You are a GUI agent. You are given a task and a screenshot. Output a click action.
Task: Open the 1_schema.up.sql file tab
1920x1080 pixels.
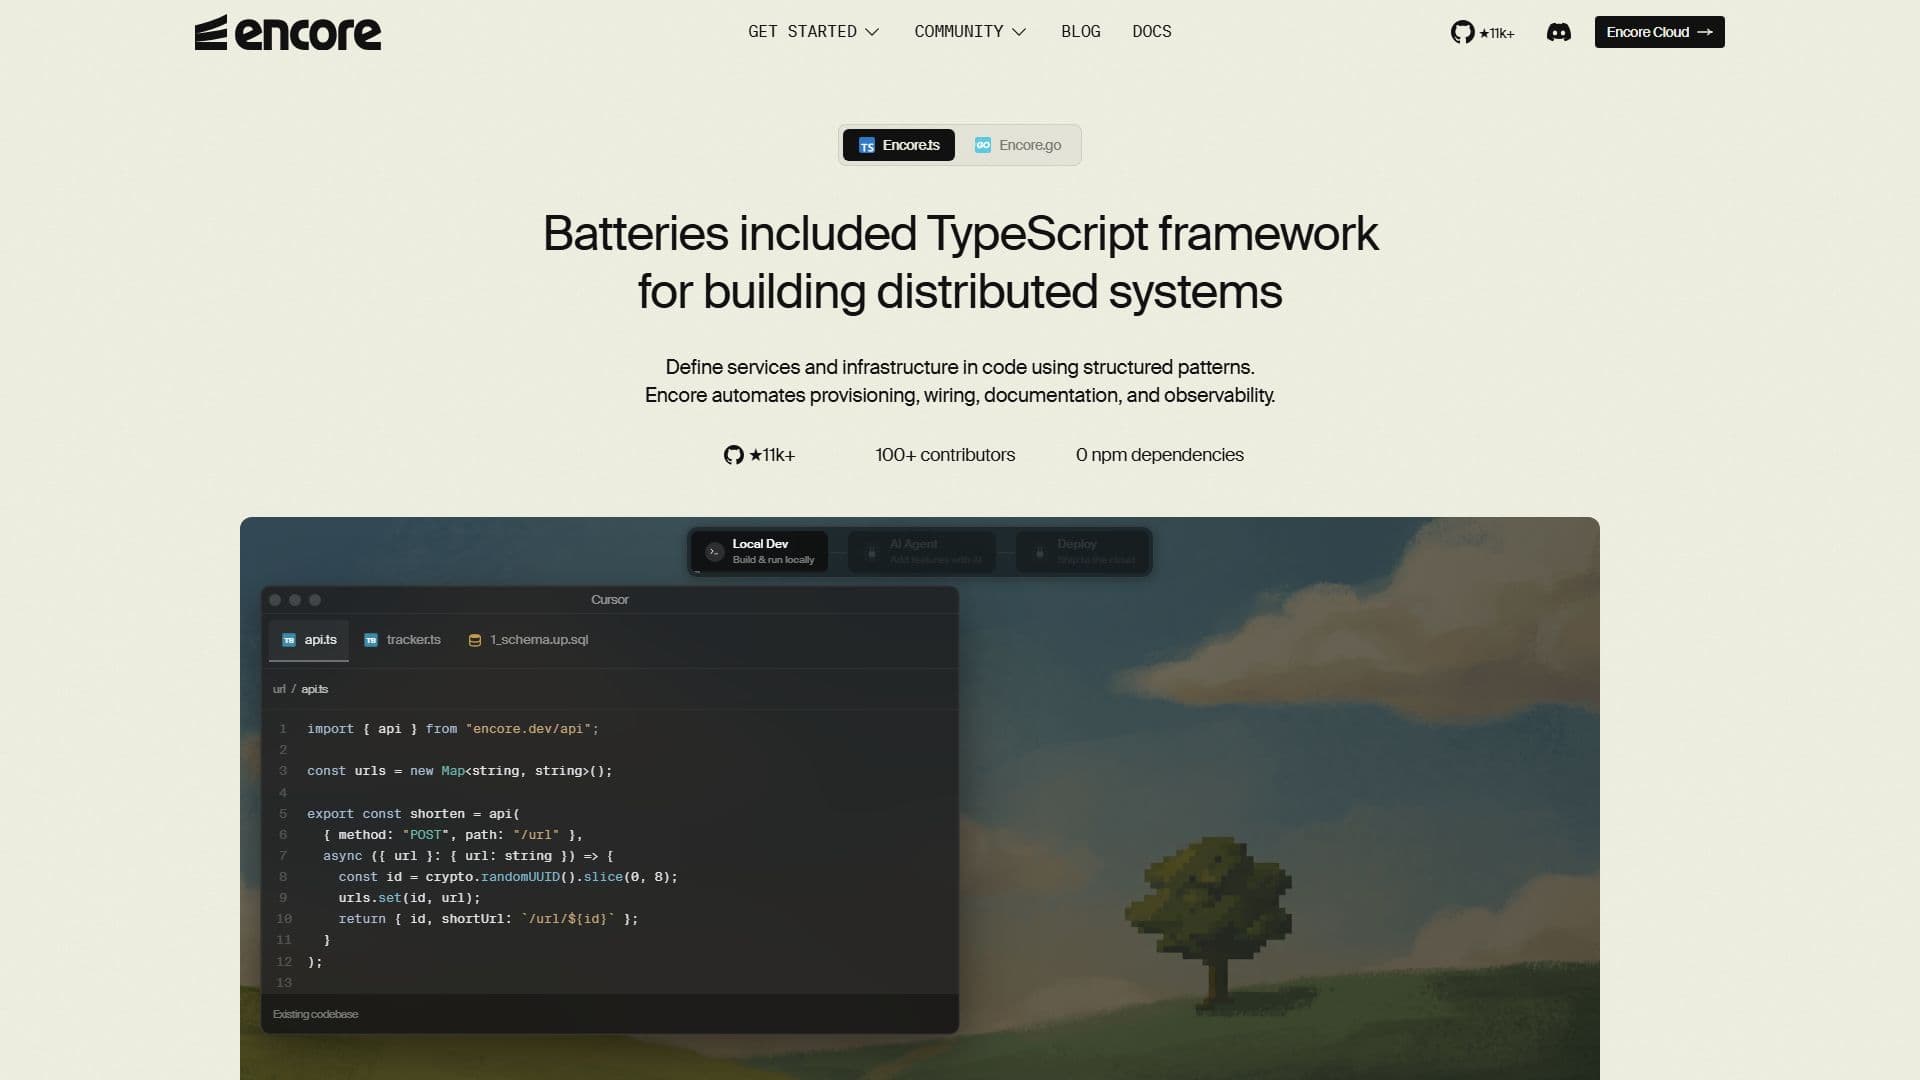(x=528, y=640)
